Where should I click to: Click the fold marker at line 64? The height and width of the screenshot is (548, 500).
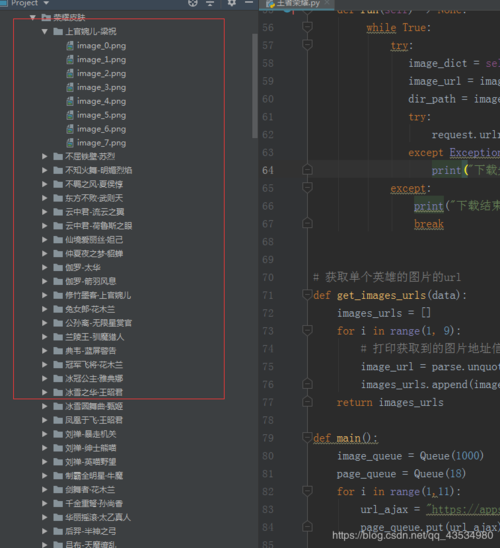point(307,170)
